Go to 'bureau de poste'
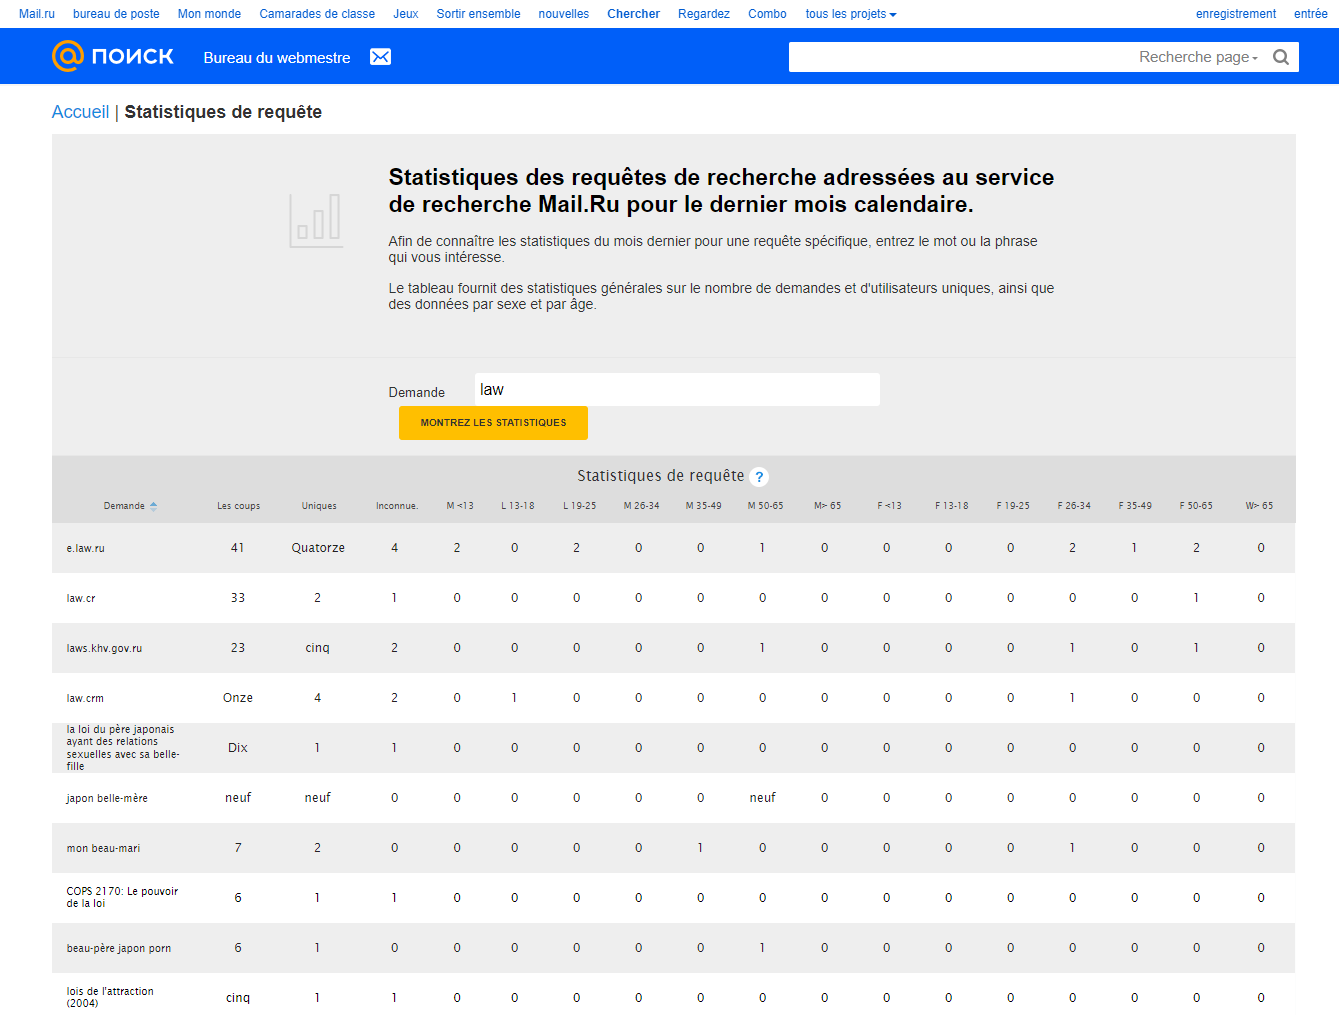Screen dimensions: 1339x1015 (x=116, y=14)
